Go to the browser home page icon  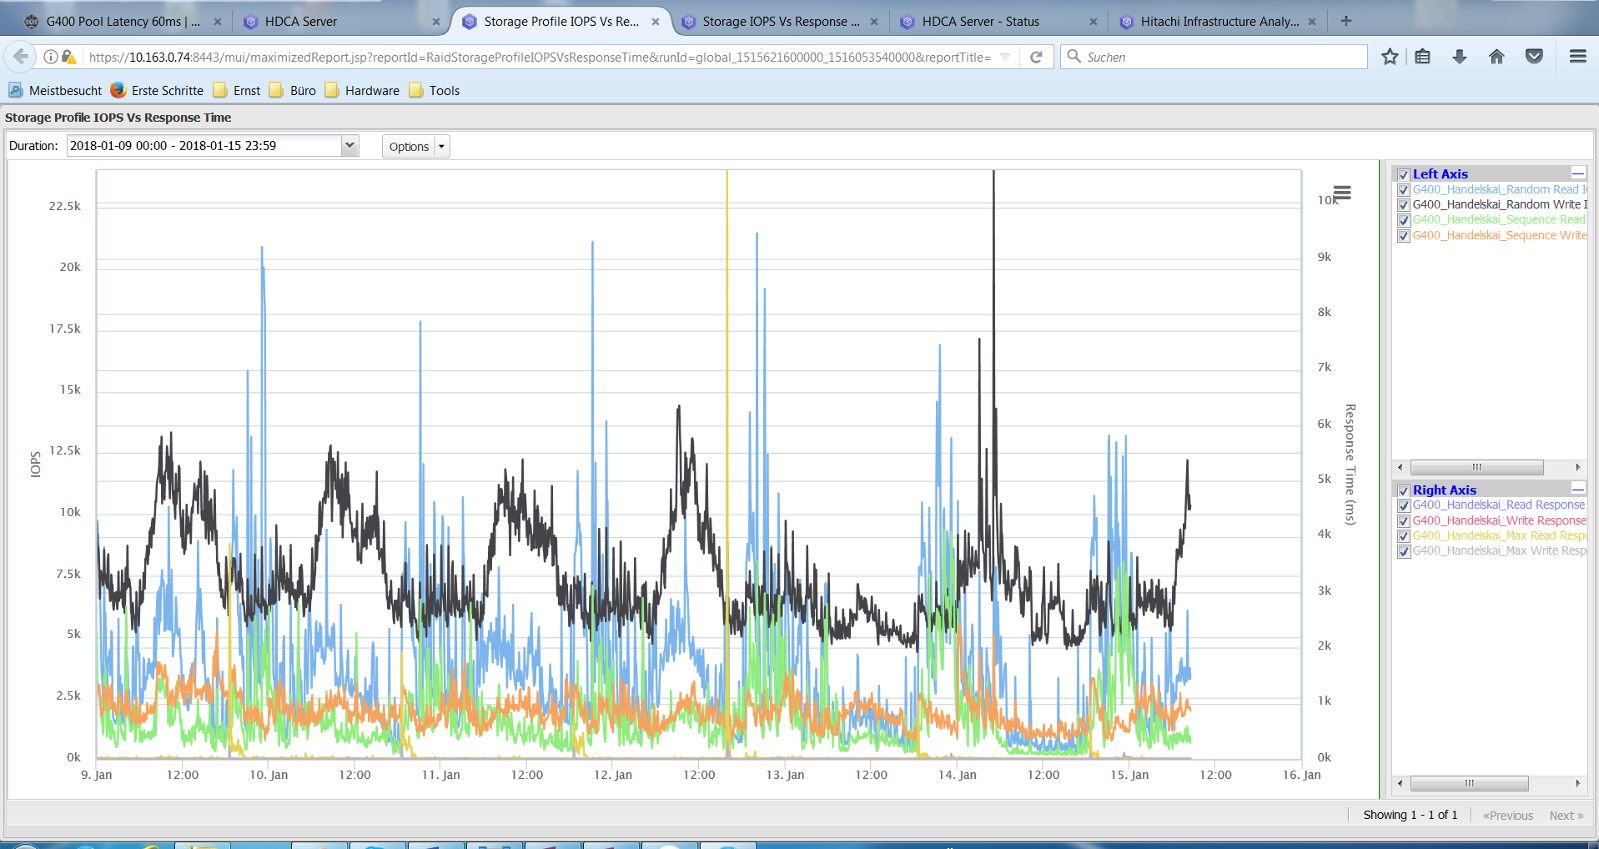1496,57
